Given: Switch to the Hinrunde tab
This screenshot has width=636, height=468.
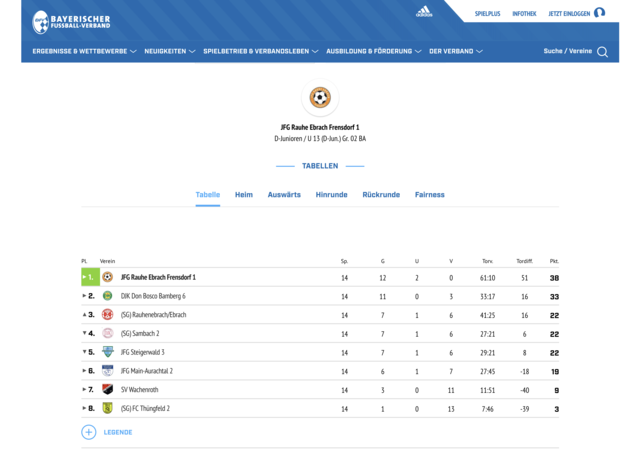Looking at the screenshot, I should point(331,195).
